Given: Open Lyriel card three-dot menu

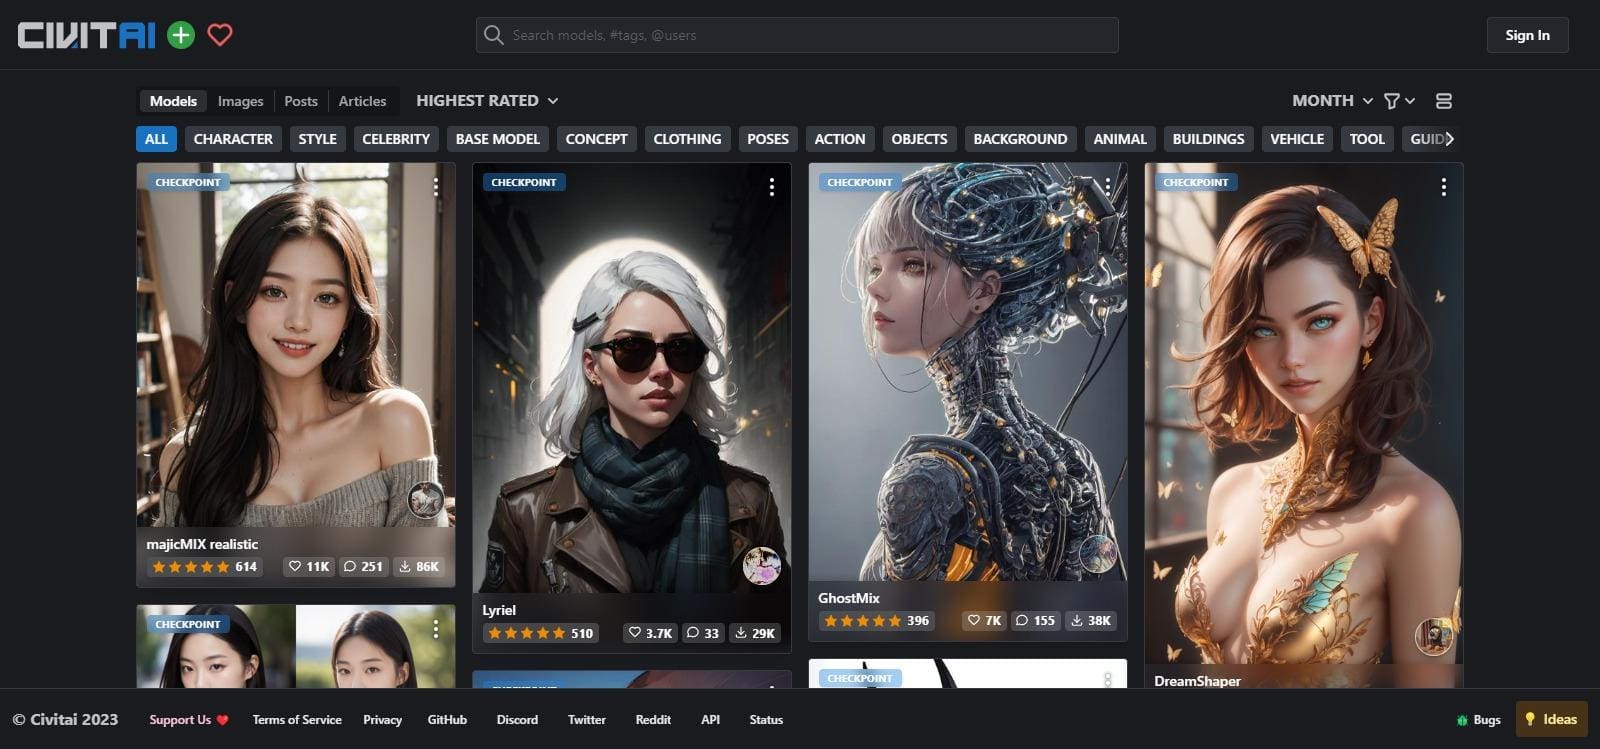Looking at the screenshot, I should coord(772,187).
